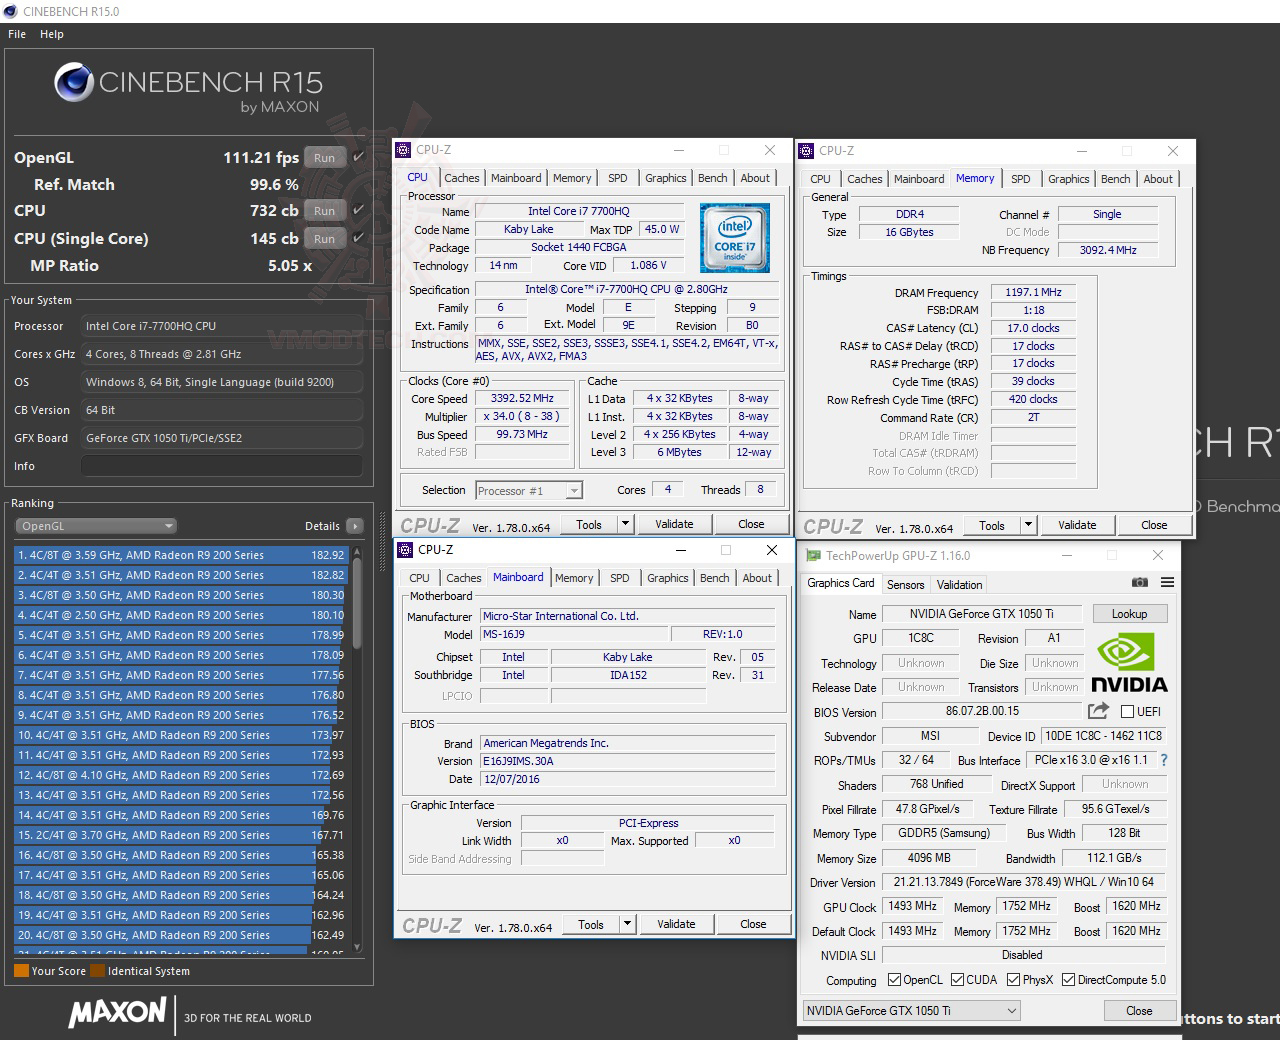Viewport: 1280px width, 1040px height.
Task: Click the GPU-Z title bar icon
Action: pyautogui.click(x=811, y=556)
